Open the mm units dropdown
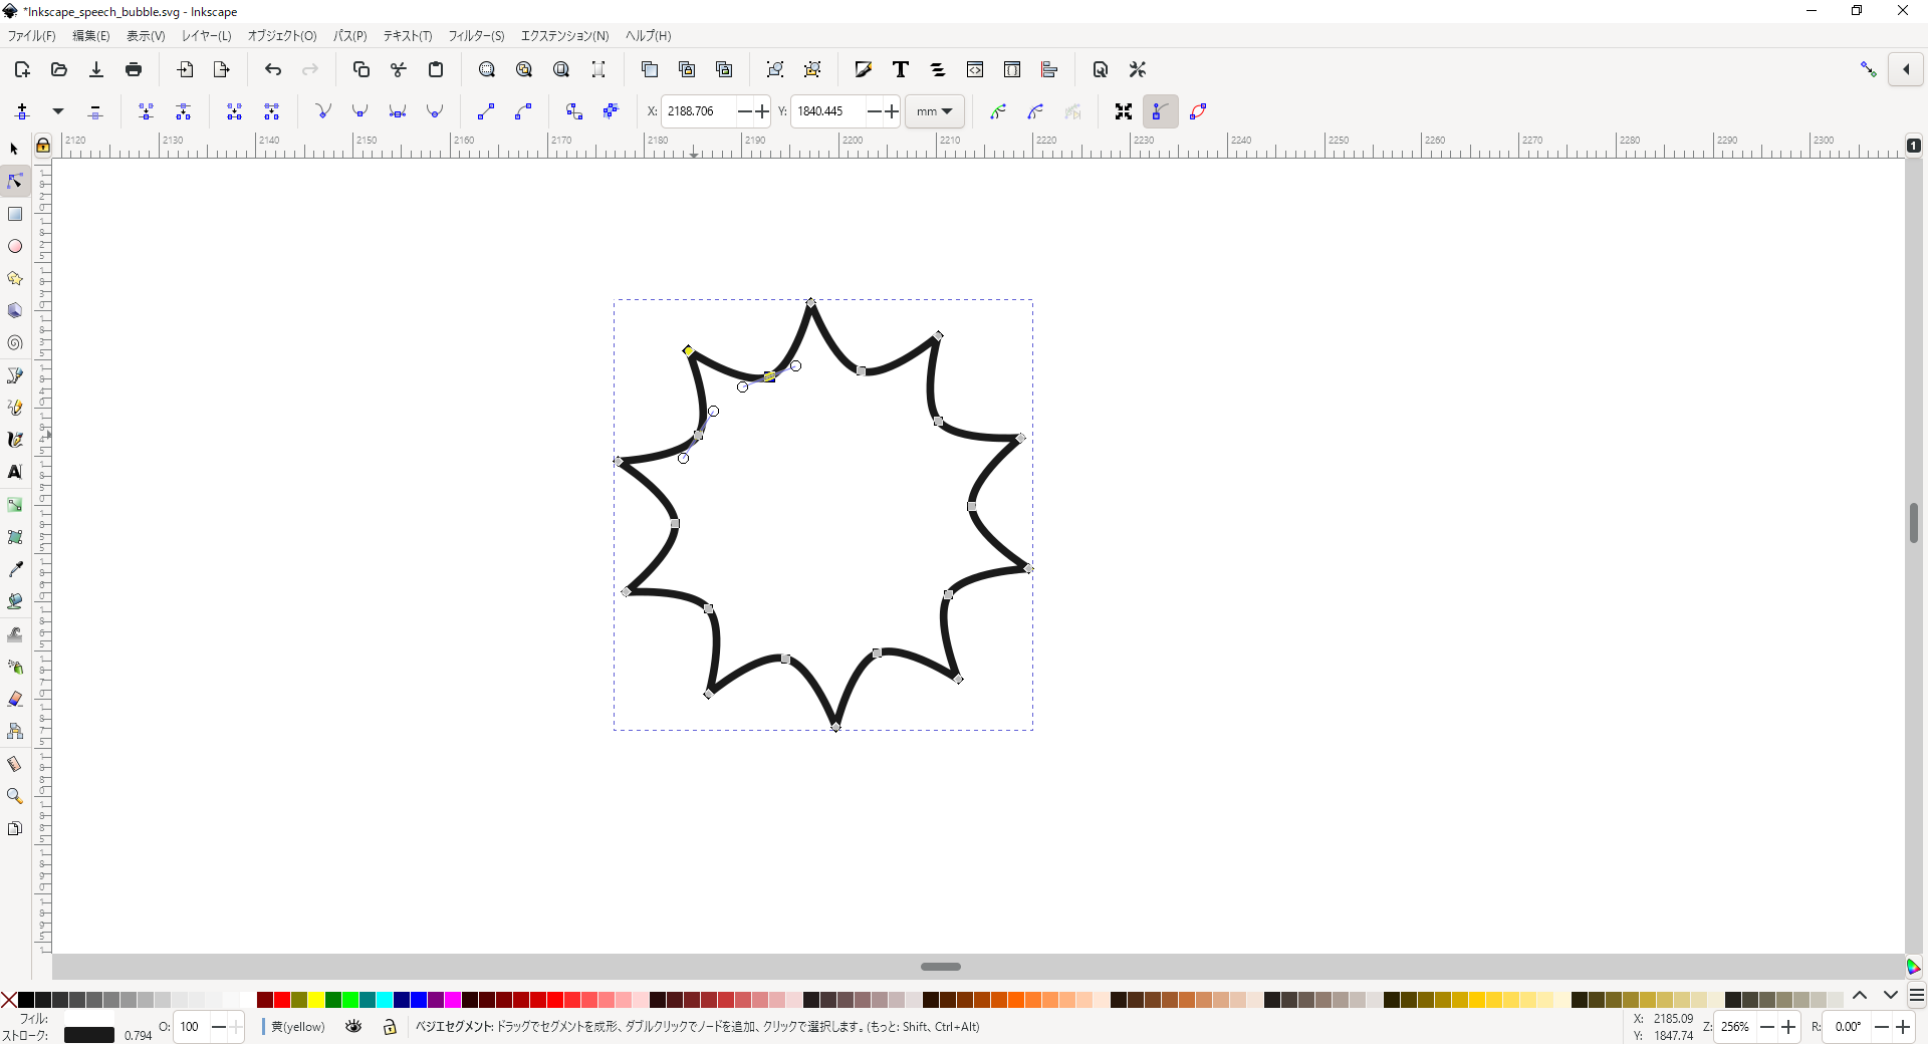The image size is (1928, 1044). coord(934,112)
